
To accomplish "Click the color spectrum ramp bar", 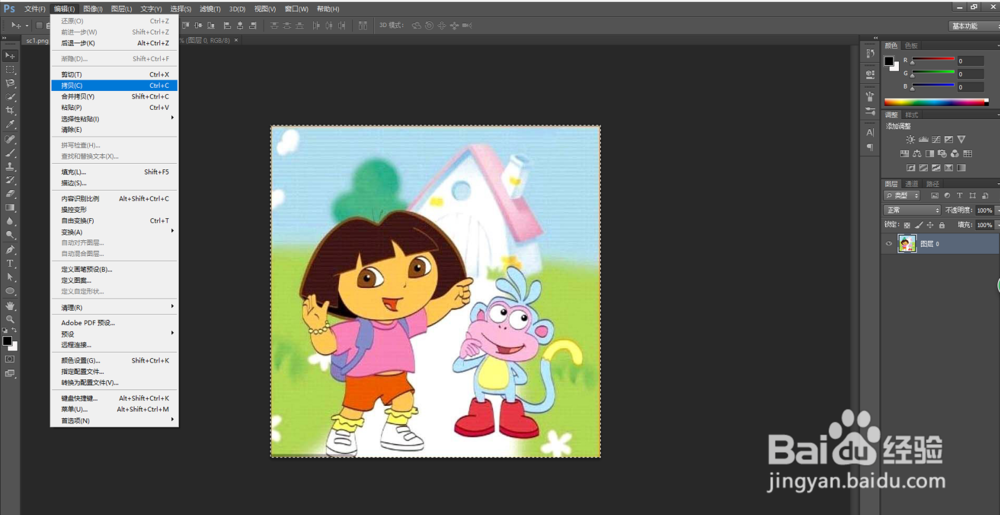I will pos(935,102).
